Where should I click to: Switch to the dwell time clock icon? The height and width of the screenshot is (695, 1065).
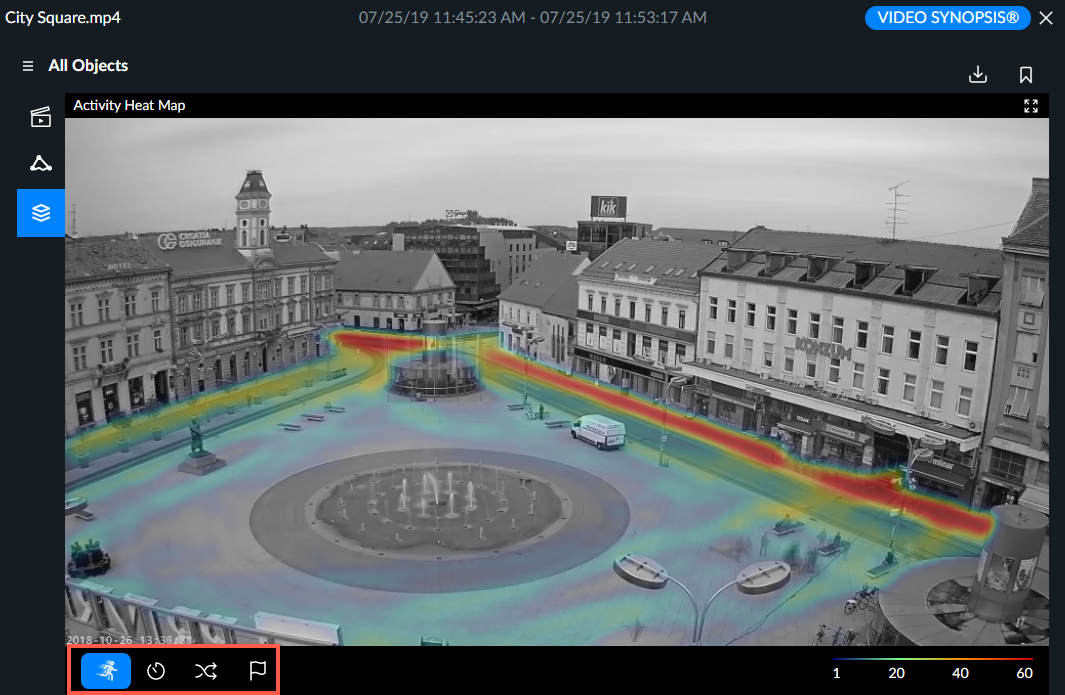156,671
